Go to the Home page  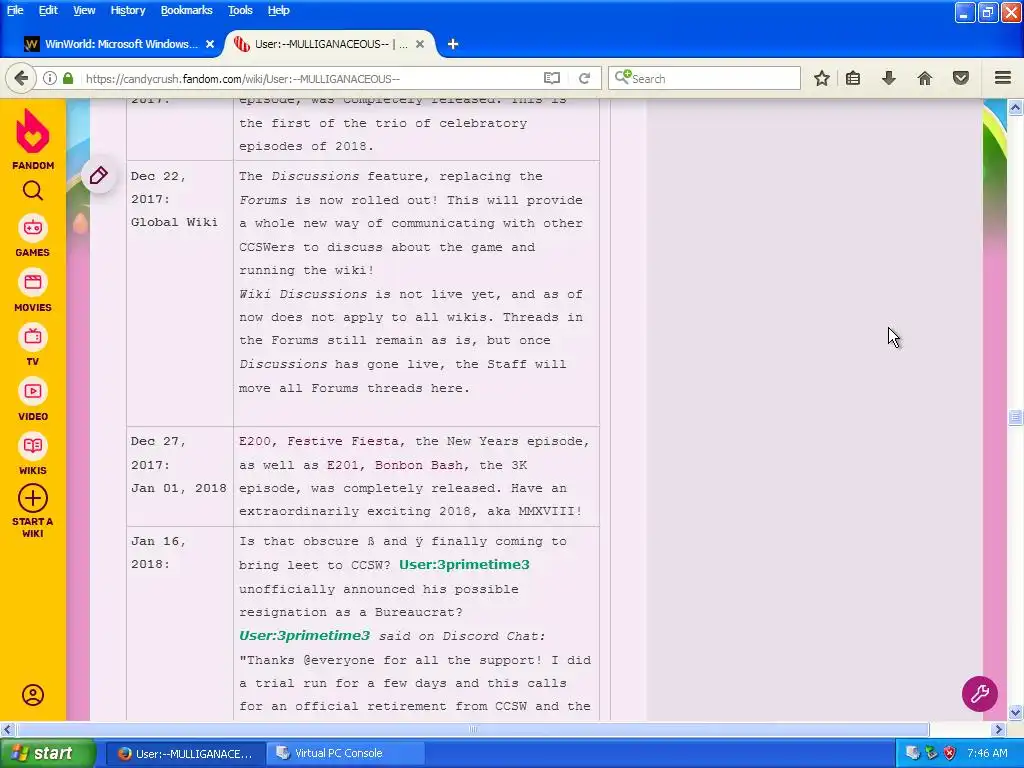click(x=925, y=78)
